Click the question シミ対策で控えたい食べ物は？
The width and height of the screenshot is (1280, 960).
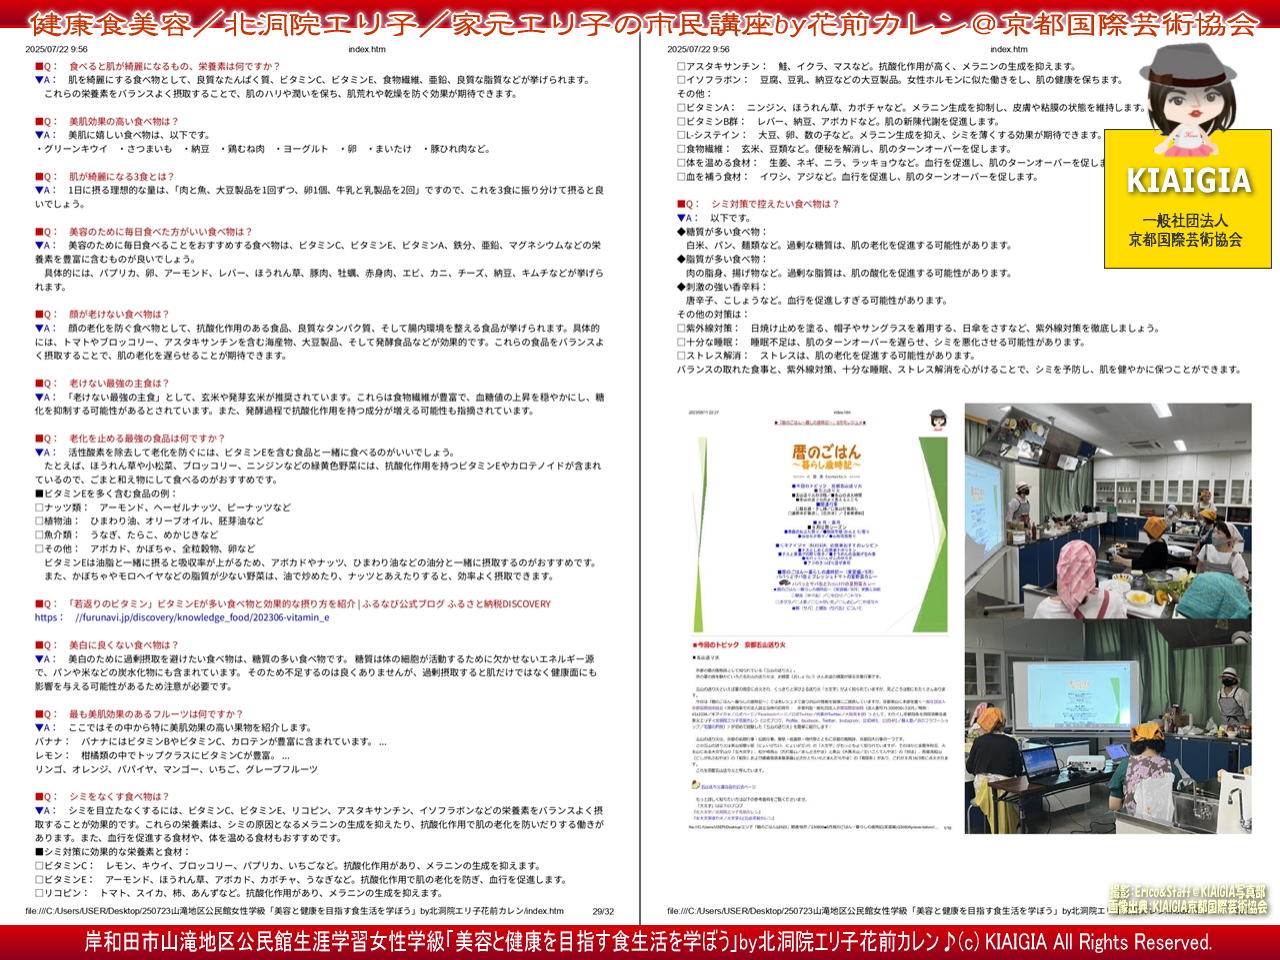[x=758, y=204]
